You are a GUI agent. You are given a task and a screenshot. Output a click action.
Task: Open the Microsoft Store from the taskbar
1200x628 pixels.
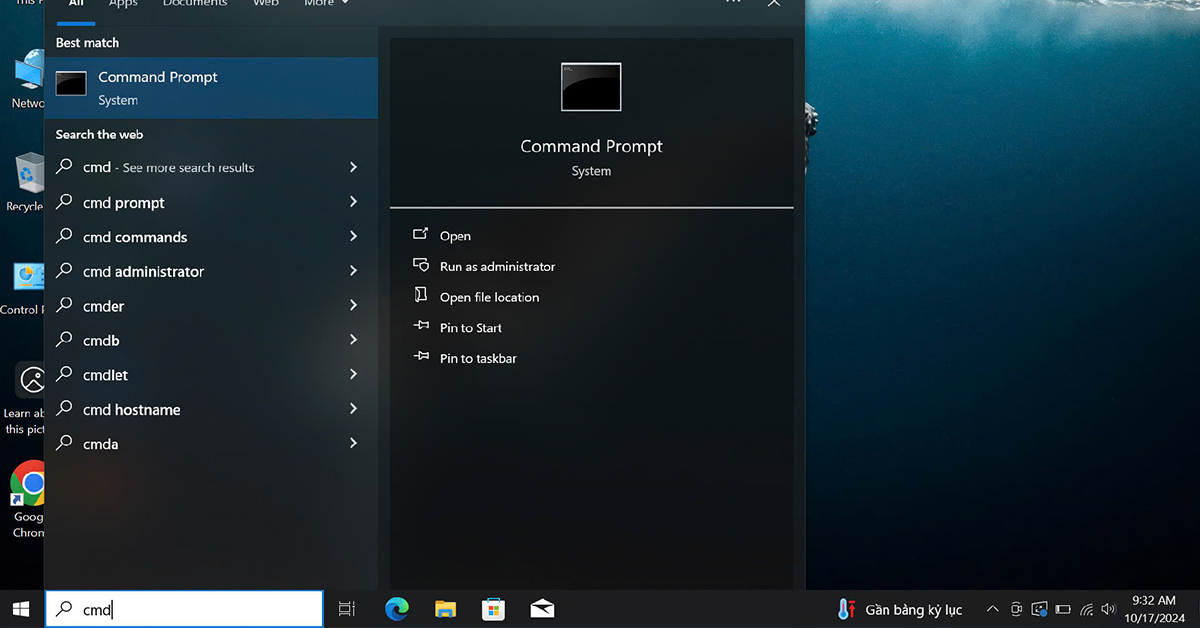click(493, 608)
